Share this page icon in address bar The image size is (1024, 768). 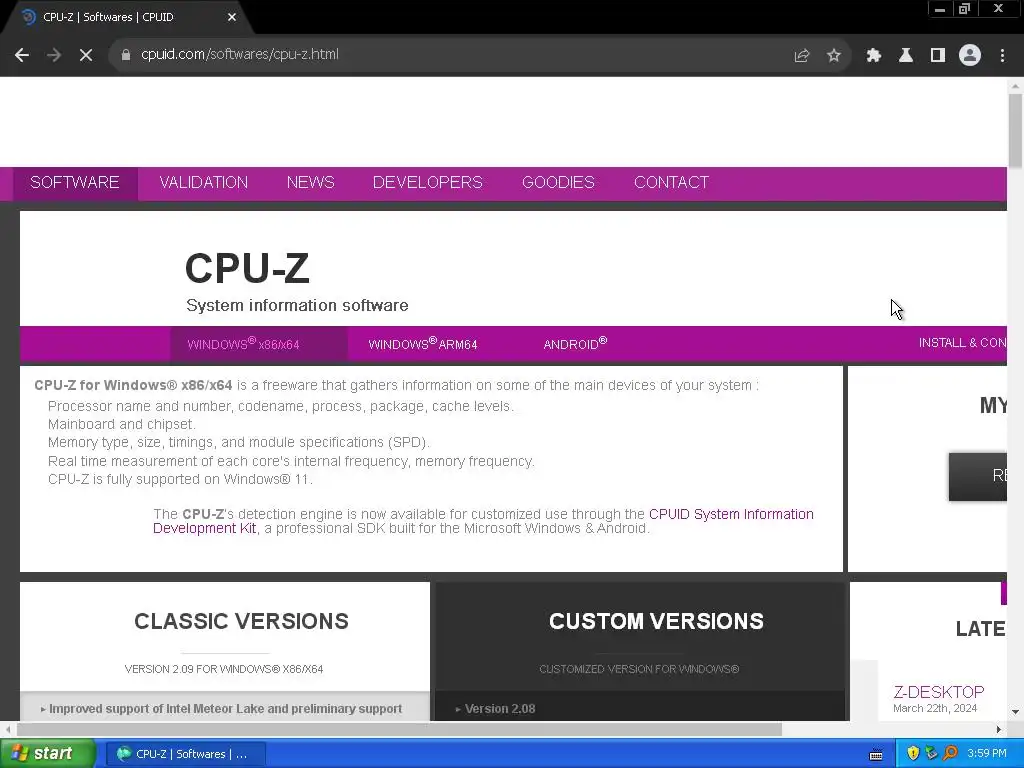pyautogui.click(x=801, y=56)
